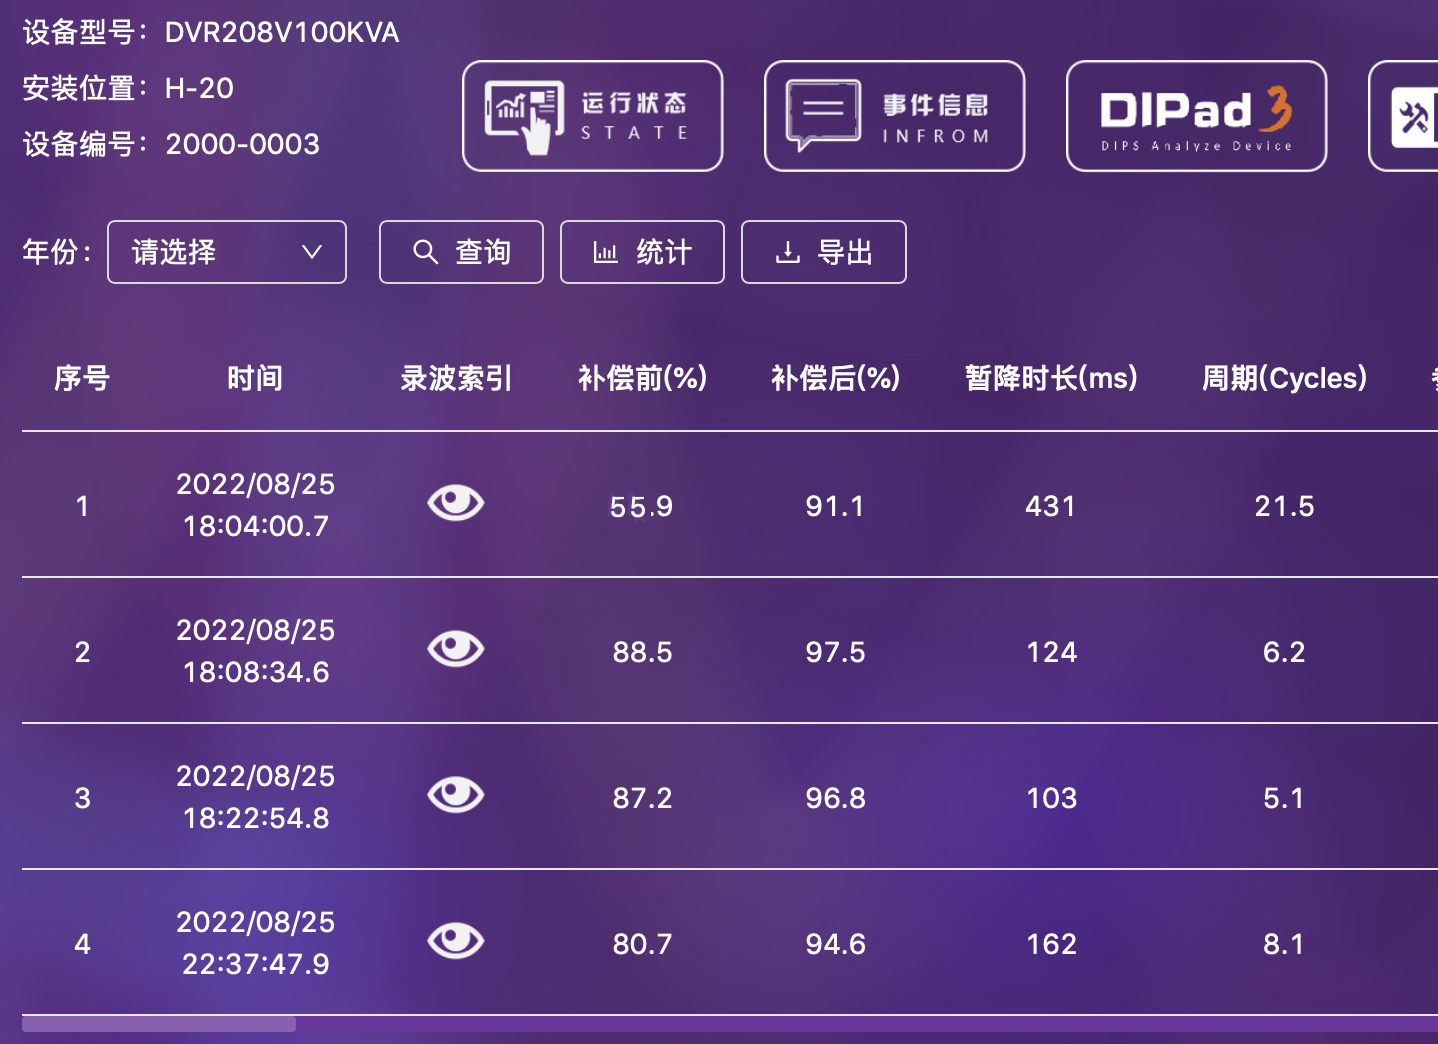The height and width of the screenshot is (1044, 1438).
Task: View waveform for record 2 eye icon
Action: pyautogui.click(x=456, y=649)
